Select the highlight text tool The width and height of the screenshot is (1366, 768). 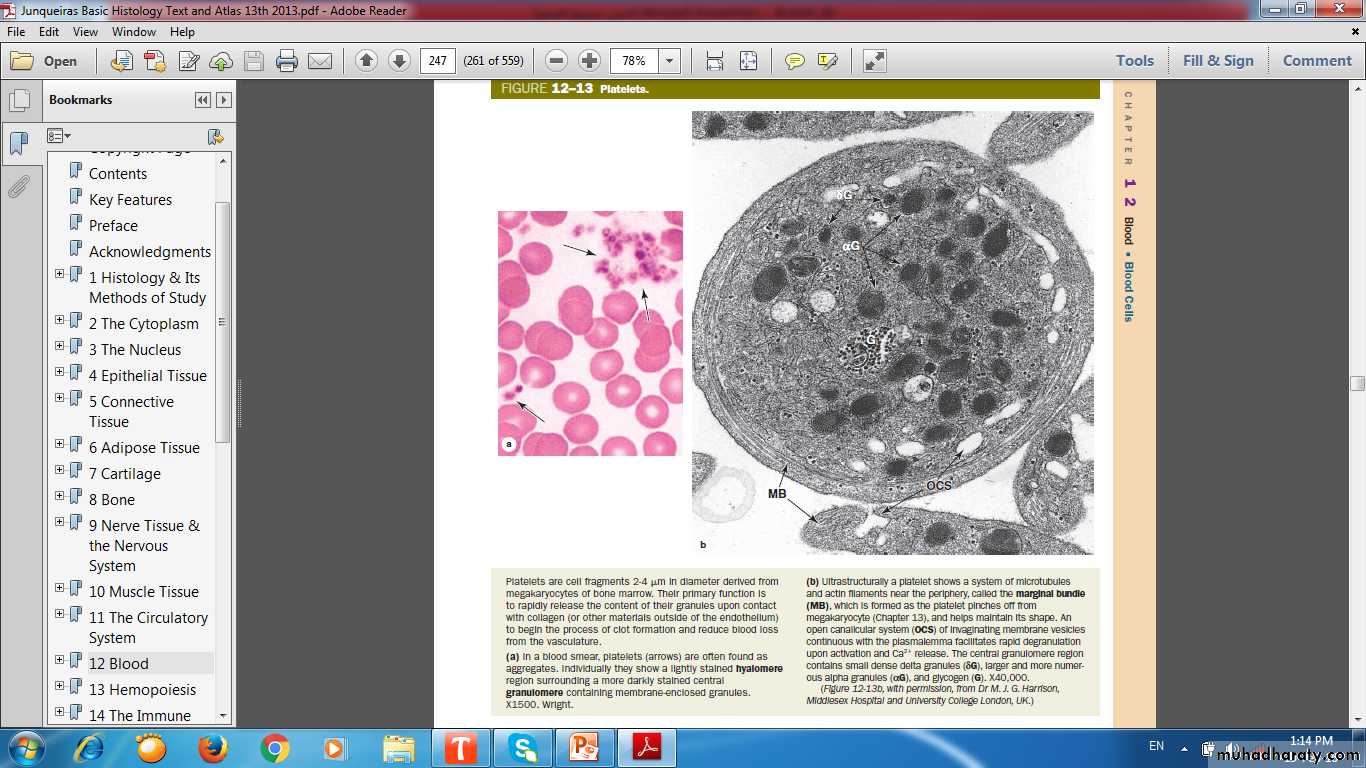pos(827,61)
